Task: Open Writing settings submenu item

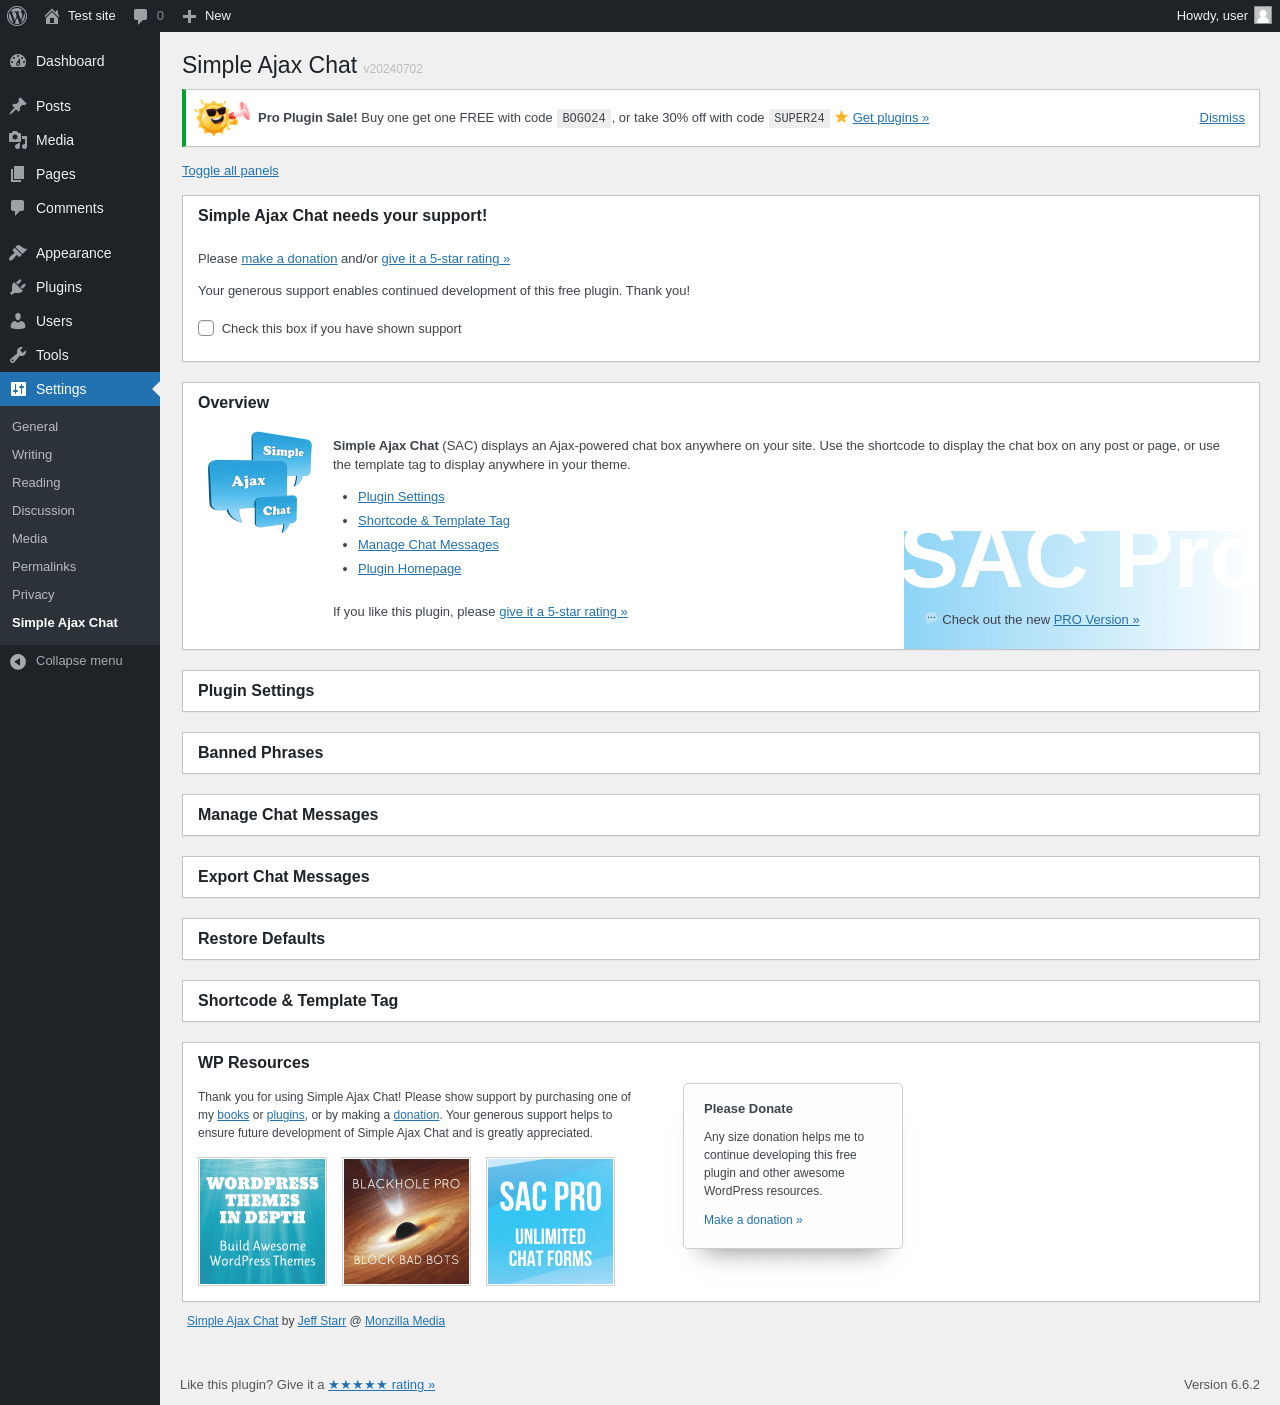Action: click(x=32, y=455)
